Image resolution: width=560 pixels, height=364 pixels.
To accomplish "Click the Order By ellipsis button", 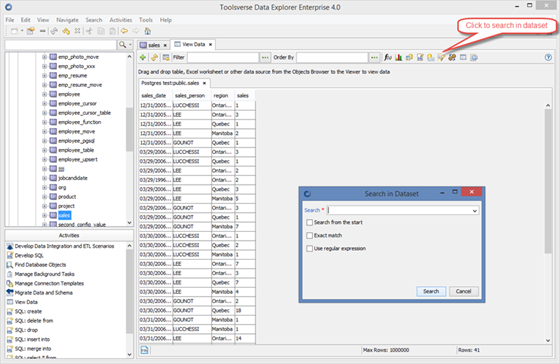I will (374, 58).
